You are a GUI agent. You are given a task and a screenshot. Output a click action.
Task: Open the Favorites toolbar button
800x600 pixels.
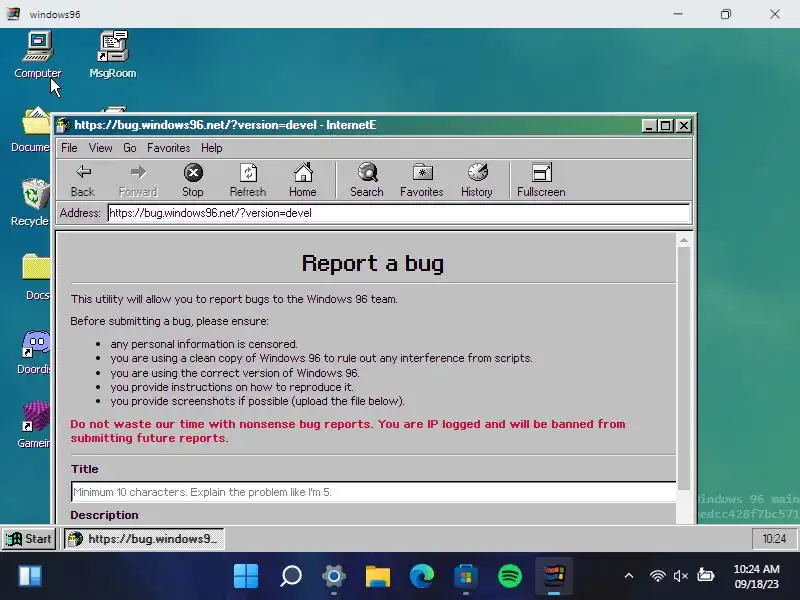pyautogui.click(x=422, y=180)
